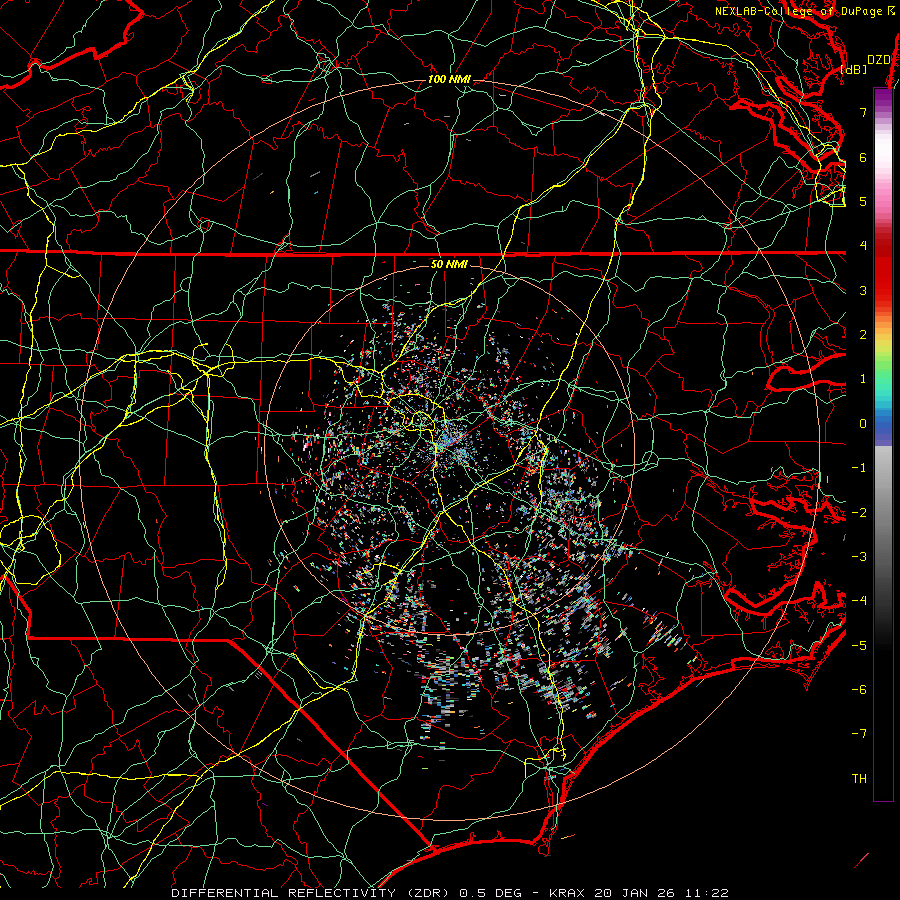The image size is (900, 900).
Task: Click the "[dB]" unit label above the scale
Action: tap(854, 69)
